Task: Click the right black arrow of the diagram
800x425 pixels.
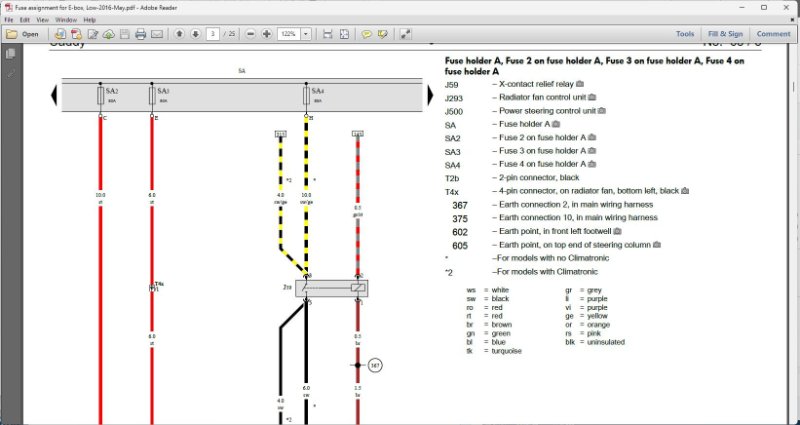Action: pyautogui.click(x=430, y=95)
